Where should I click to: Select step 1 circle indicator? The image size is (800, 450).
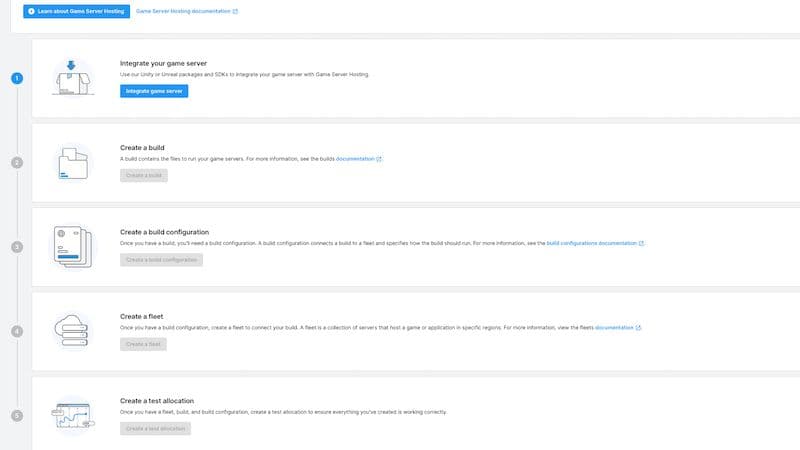click(x=17, y=78)
